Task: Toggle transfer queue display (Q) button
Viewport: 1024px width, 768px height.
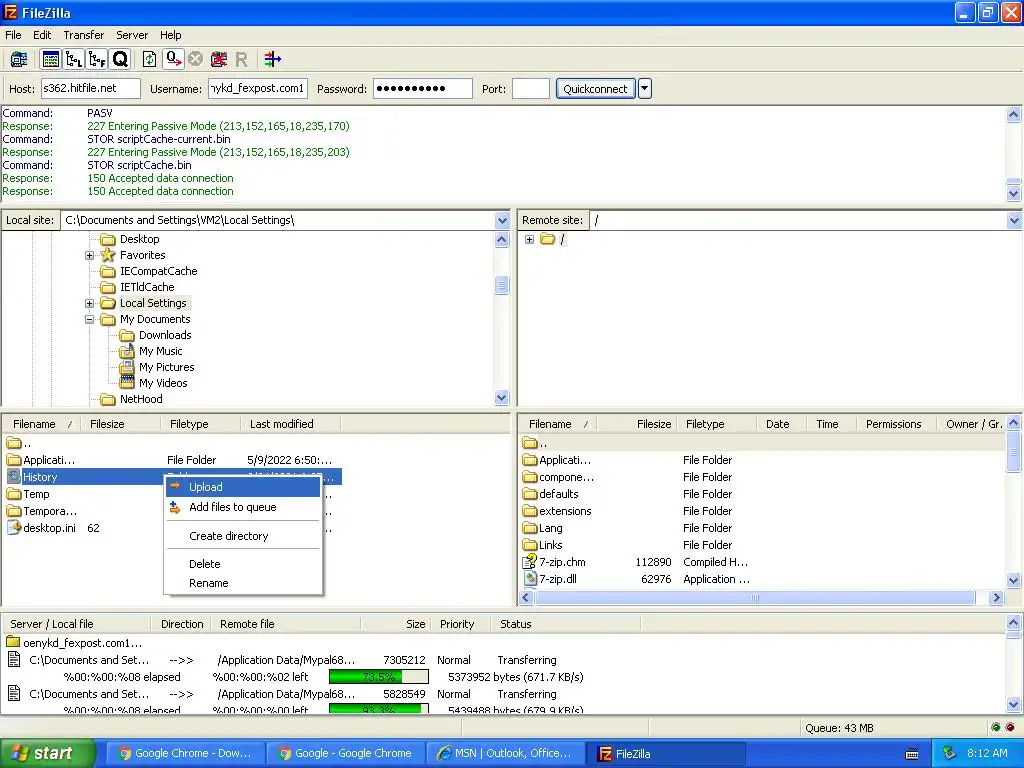Action: pyautogui.click(x=120, y=59)
